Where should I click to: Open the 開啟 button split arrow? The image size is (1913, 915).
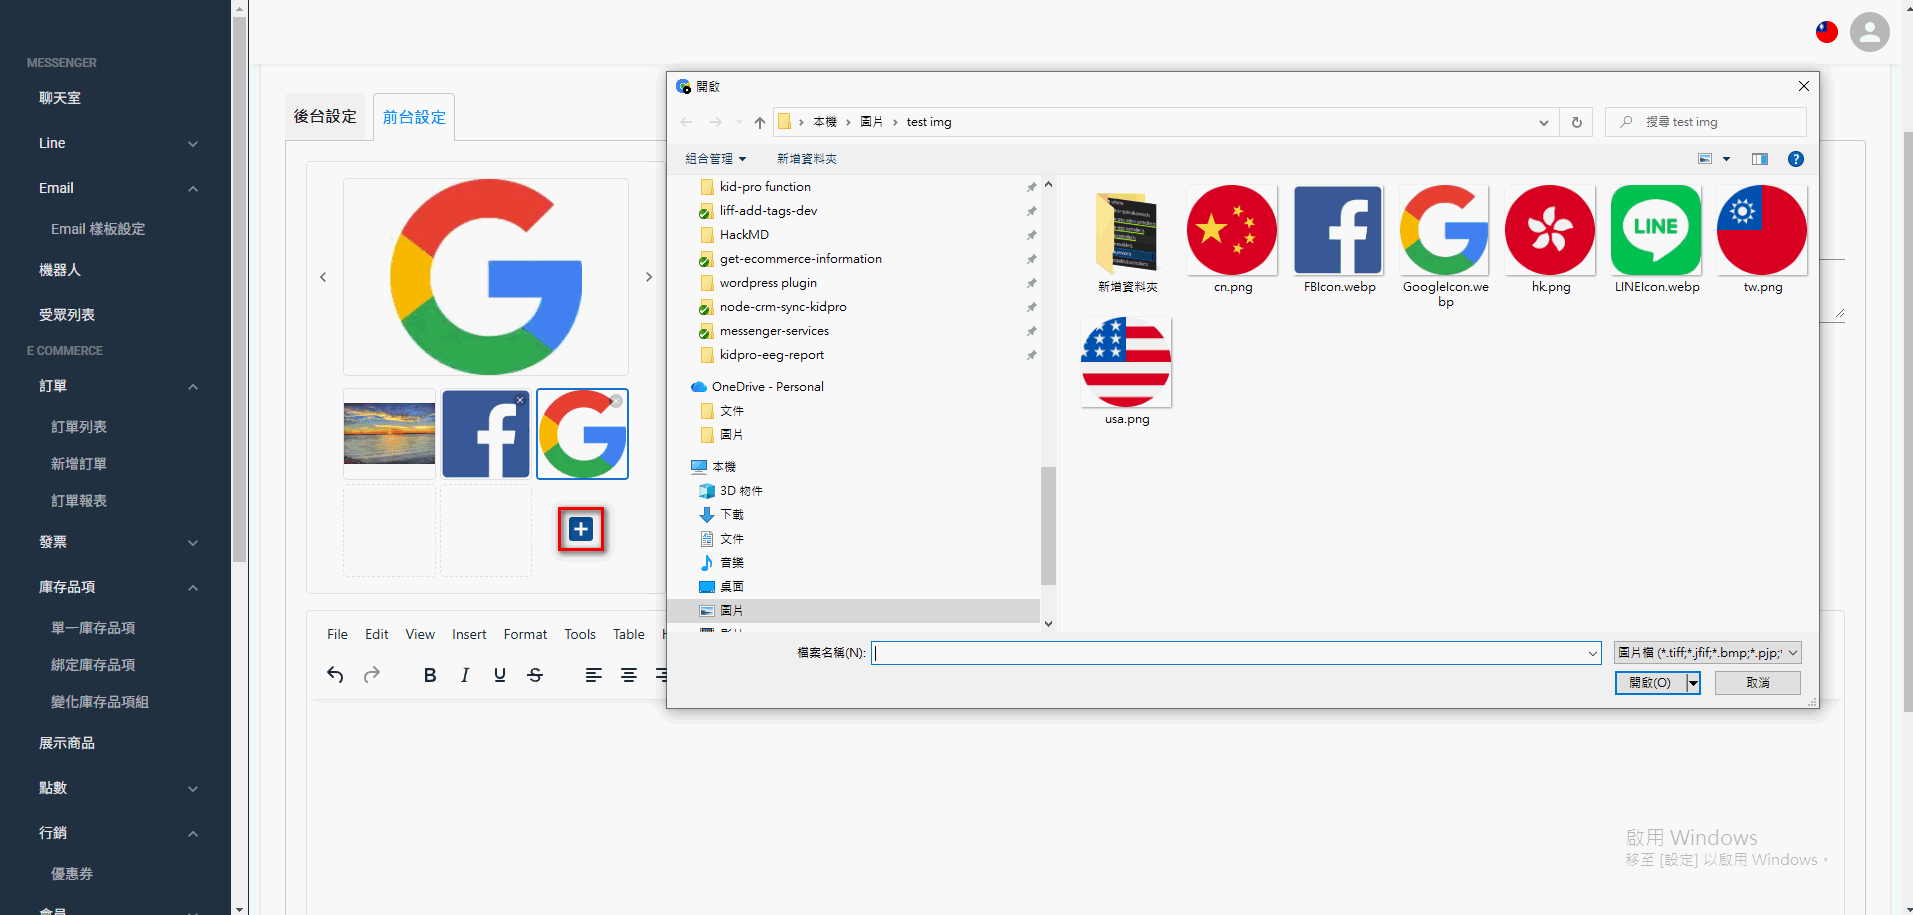tap(1693, 683)
